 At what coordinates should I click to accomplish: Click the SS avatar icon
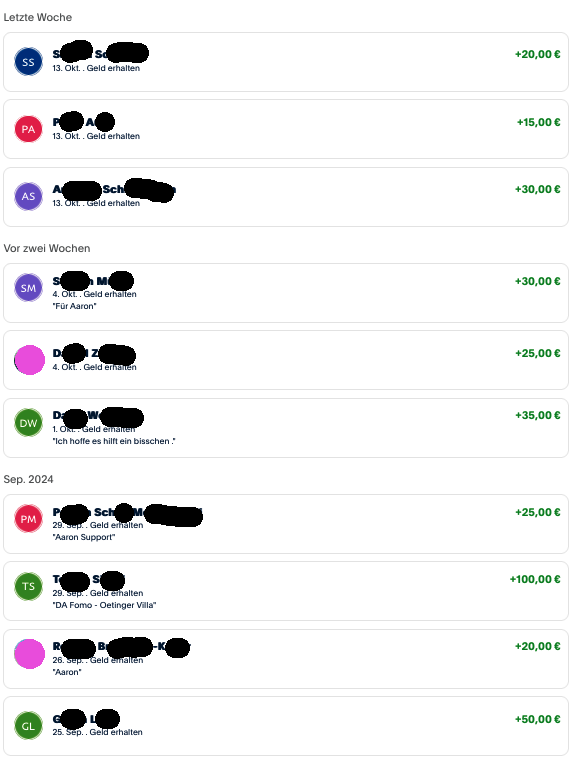[28, 62]
